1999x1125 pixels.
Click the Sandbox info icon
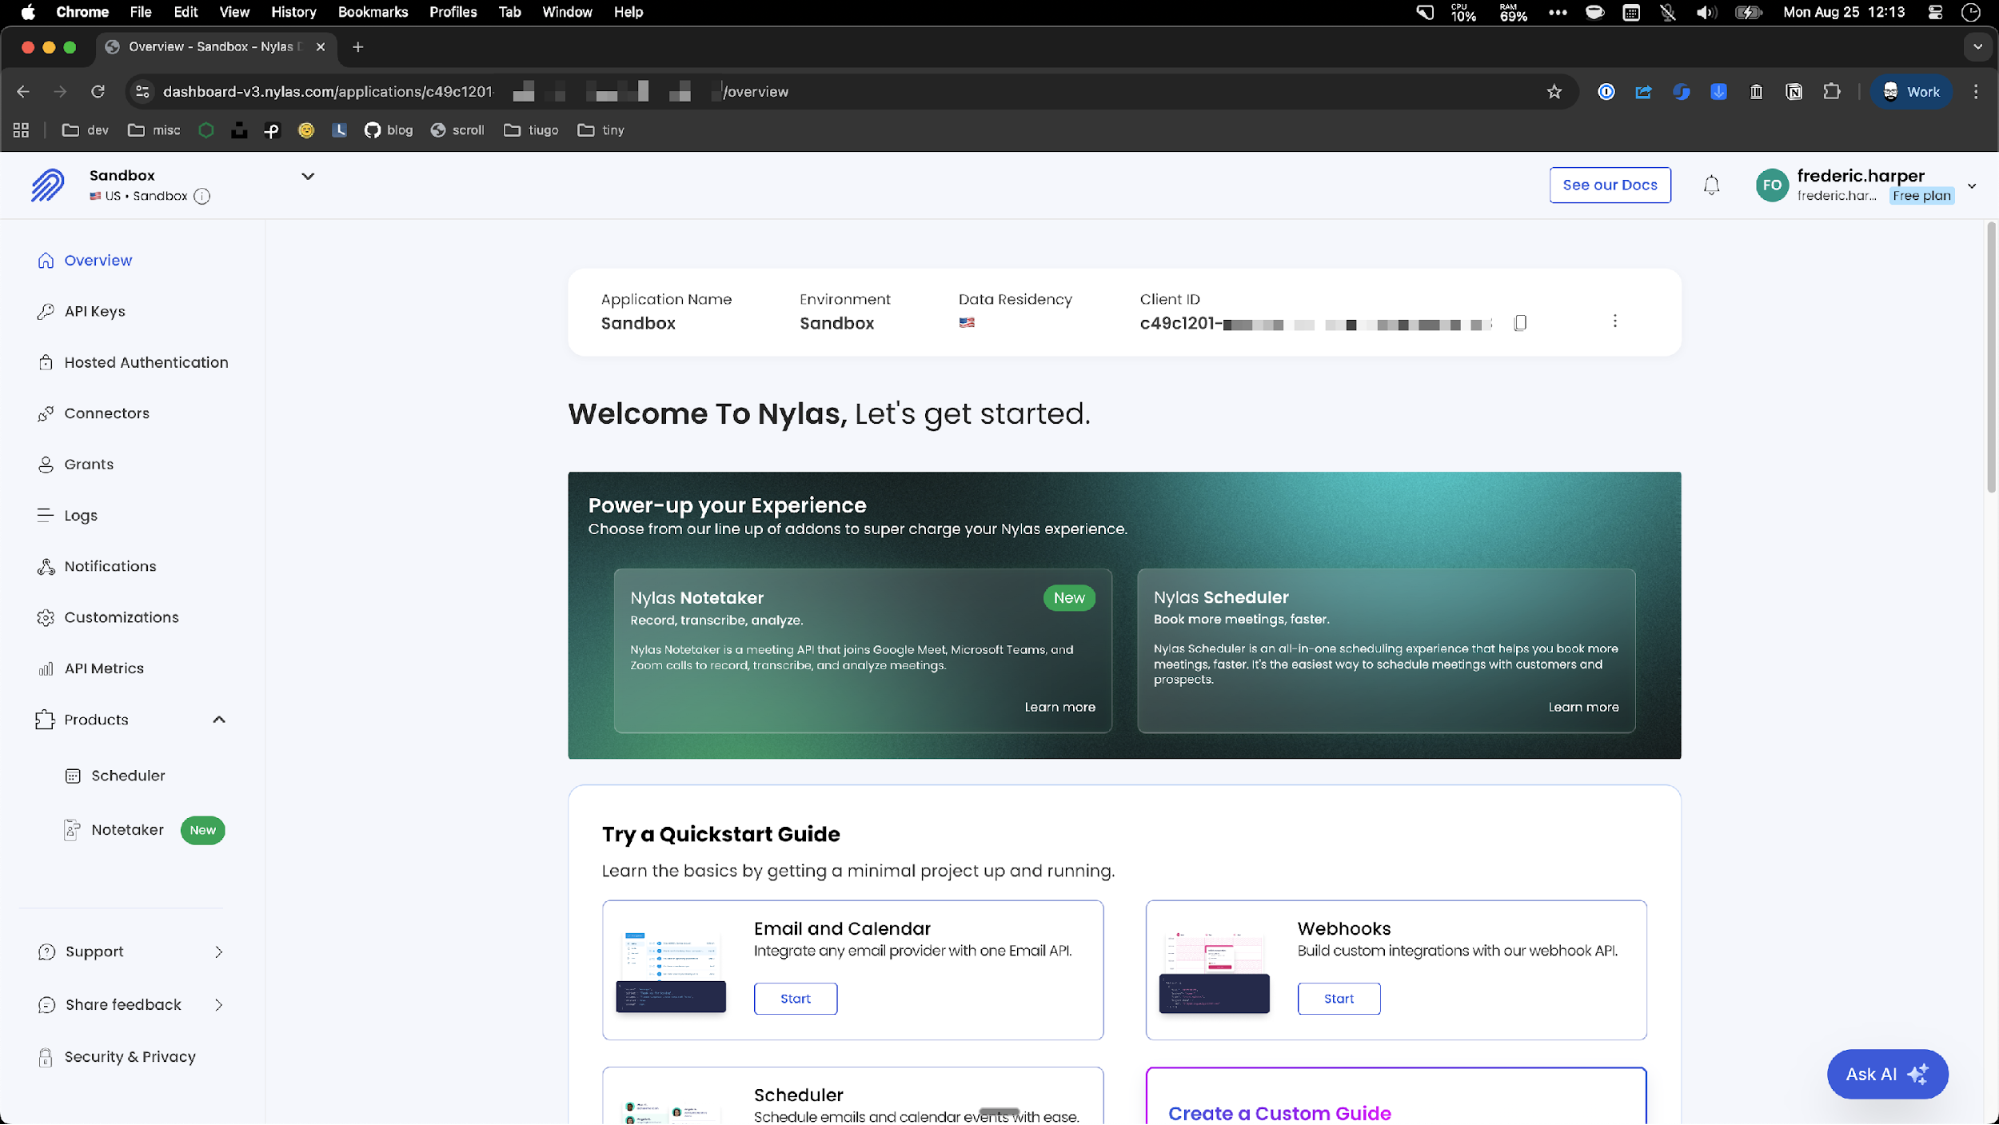202,196
